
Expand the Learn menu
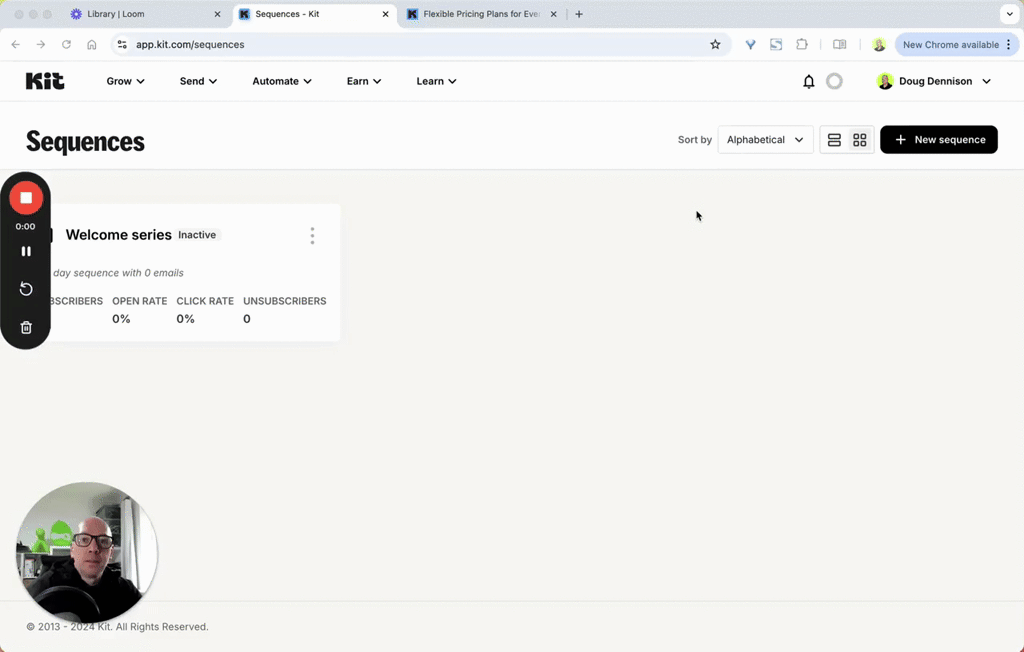tap(436, 81)
